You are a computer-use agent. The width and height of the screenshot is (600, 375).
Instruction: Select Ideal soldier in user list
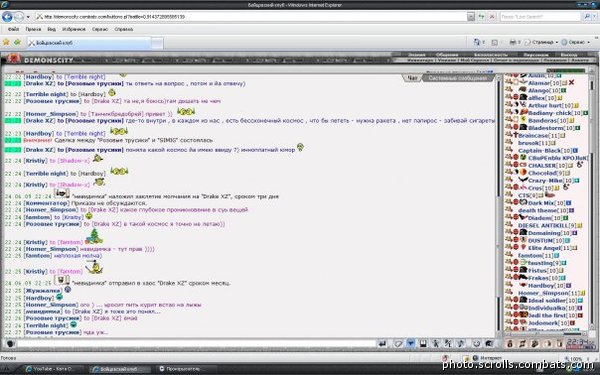tap(547, 300)
